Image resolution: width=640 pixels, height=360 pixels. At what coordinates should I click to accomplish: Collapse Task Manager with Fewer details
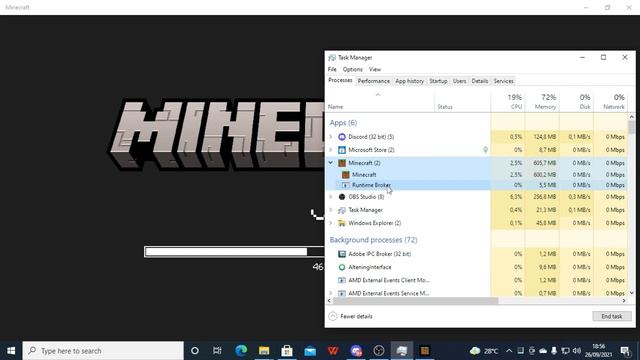[x=351, y=316]
